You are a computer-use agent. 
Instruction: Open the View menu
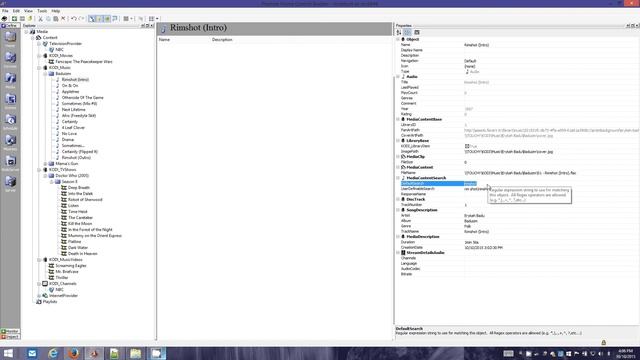click(x=28, y=11)
